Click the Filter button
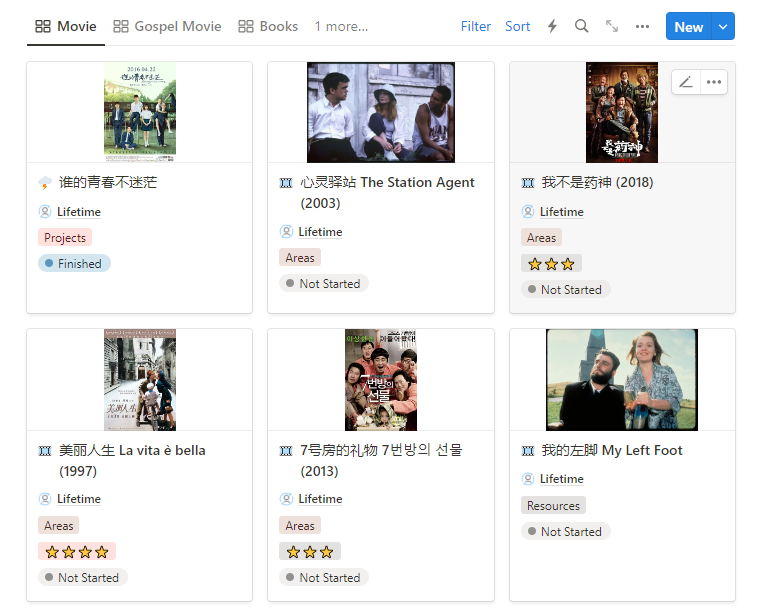 click(476, 27)
